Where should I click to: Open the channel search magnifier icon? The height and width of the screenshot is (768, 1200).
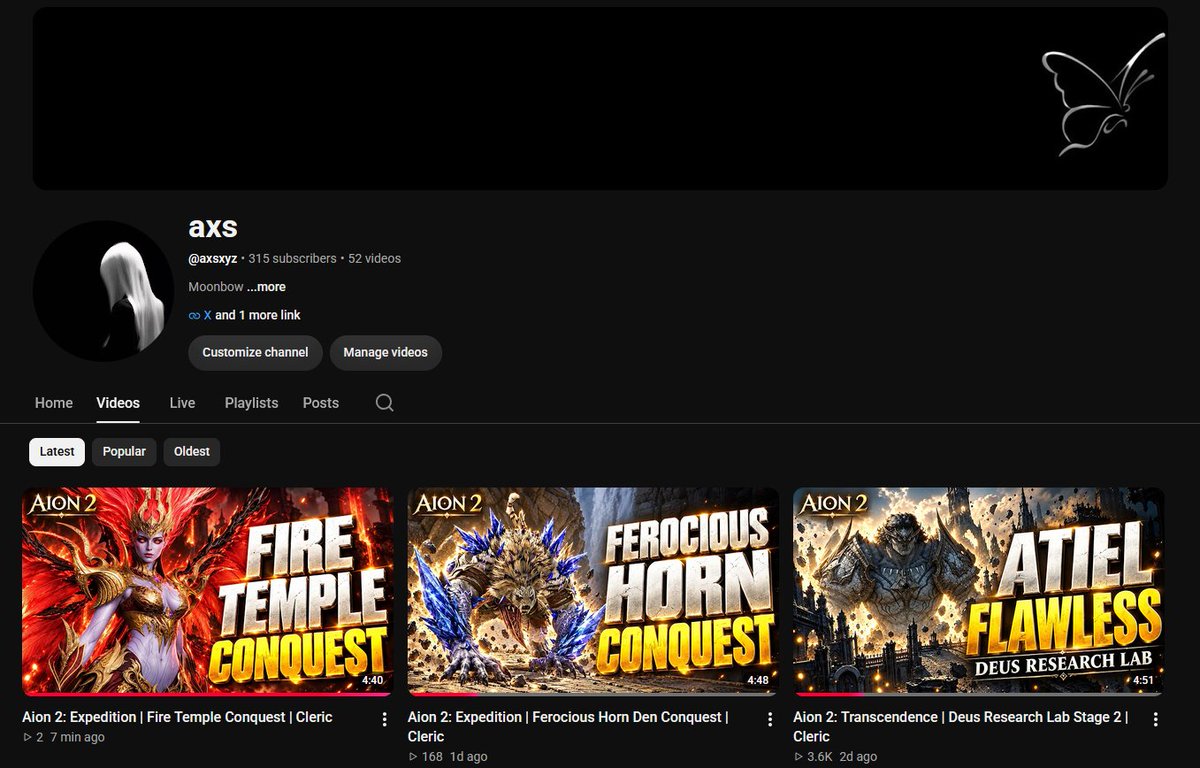coord(384,403)
